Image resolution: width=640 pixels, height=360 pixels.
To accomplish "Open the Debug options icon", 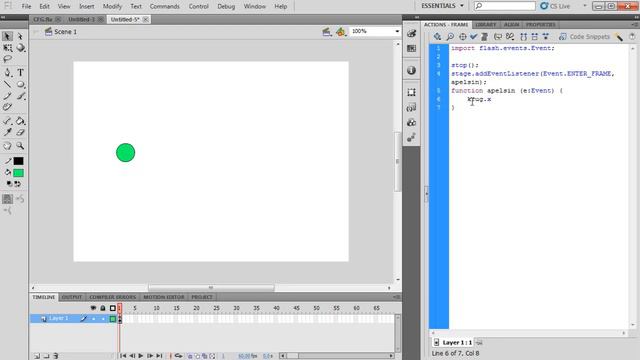I will [510, 37].
